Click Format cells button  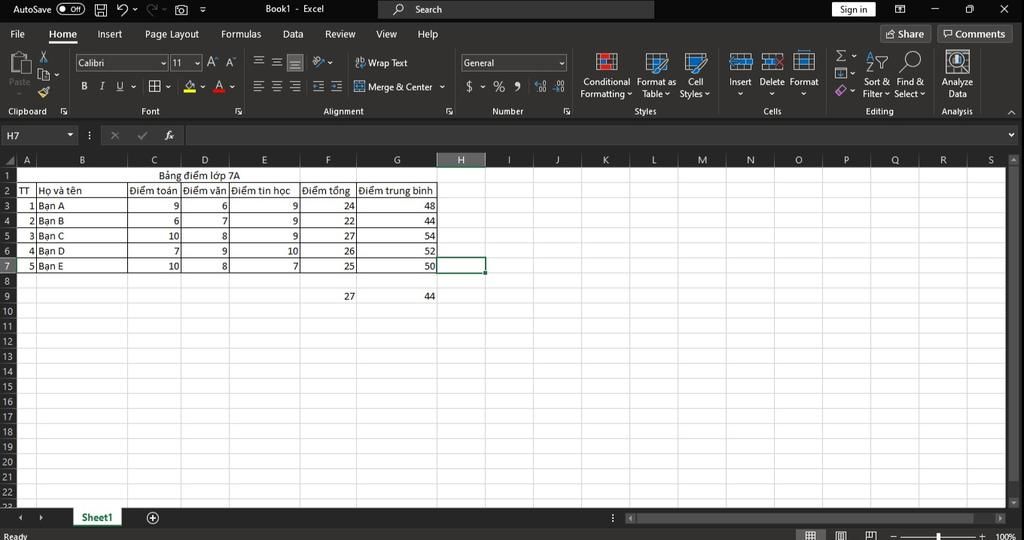click(x=804, y=75)
